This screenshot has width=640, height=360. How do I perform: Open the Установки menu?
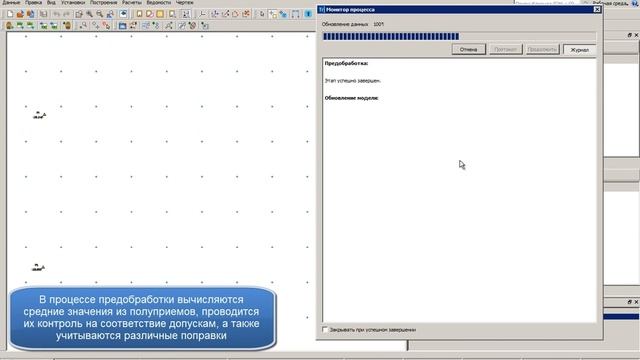[x=73, y=2]
